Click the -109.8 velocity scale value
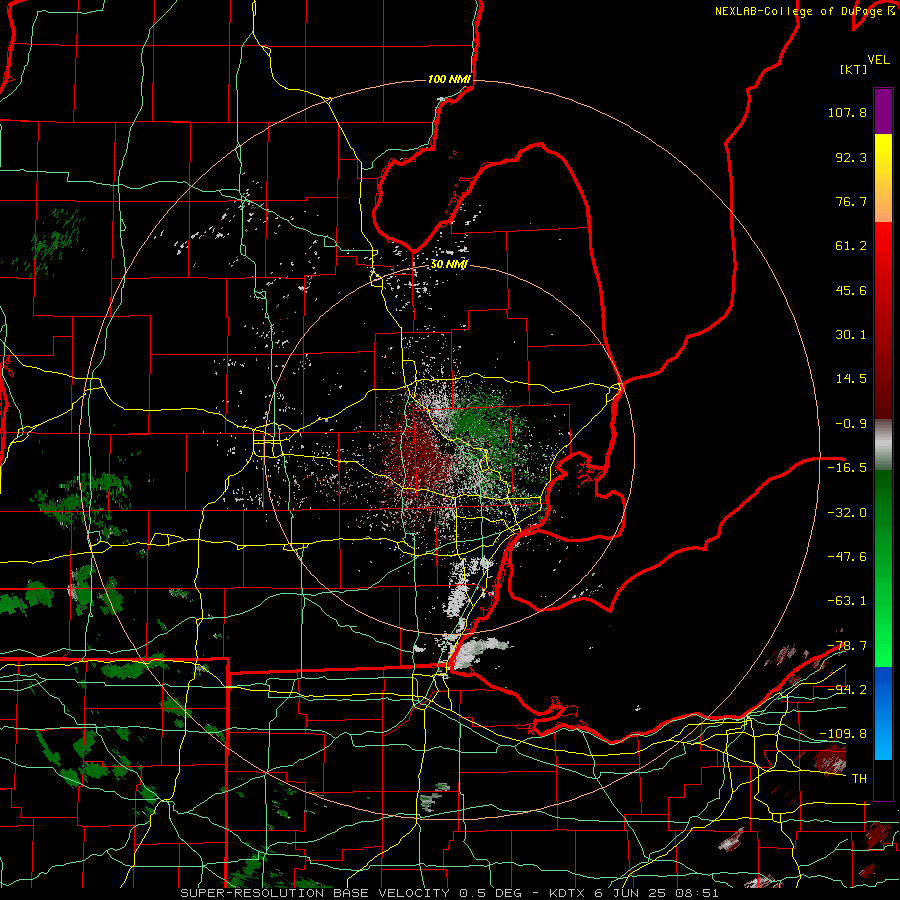Image resolution: width=900 pixels, height=900 pixels. pos(843,734)
